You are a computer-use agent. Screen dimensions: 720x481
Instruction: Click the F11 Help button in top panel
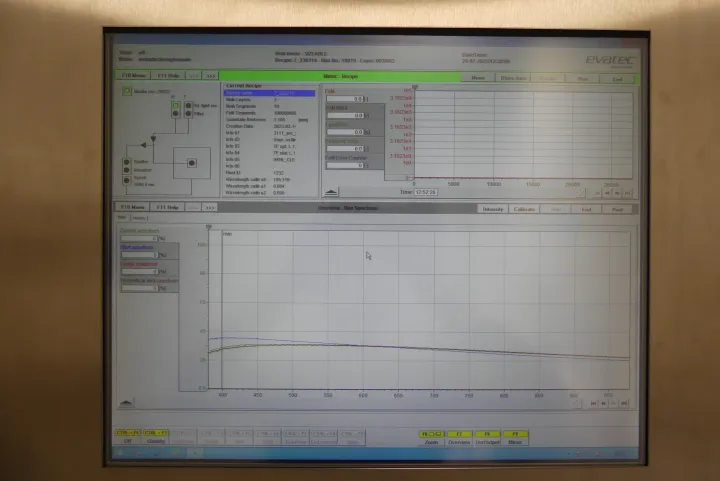167,76
